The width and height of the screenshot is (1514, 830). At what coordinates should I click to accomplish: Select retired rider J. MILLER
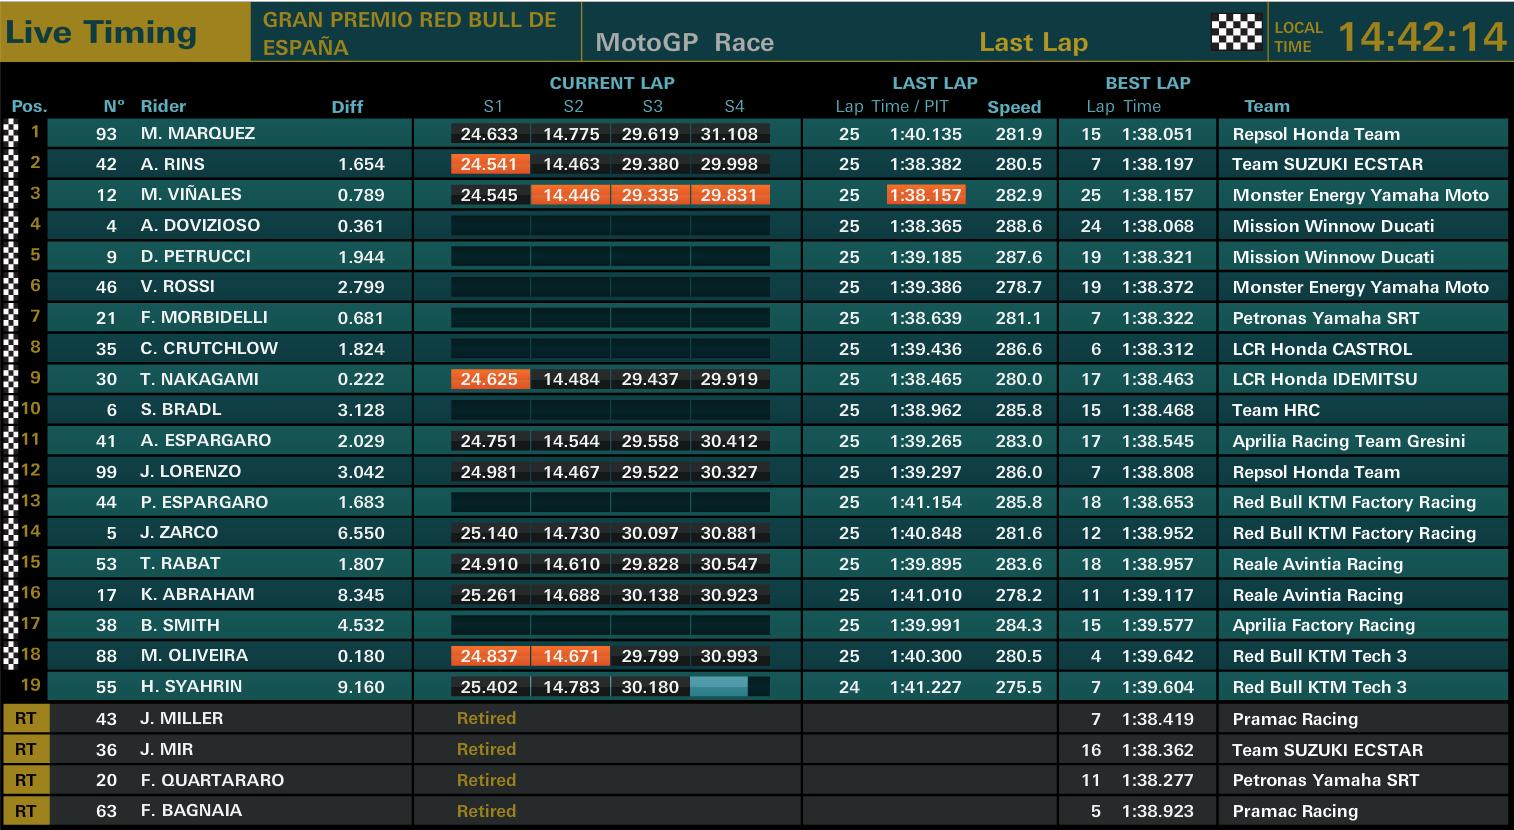coord(182,718)
